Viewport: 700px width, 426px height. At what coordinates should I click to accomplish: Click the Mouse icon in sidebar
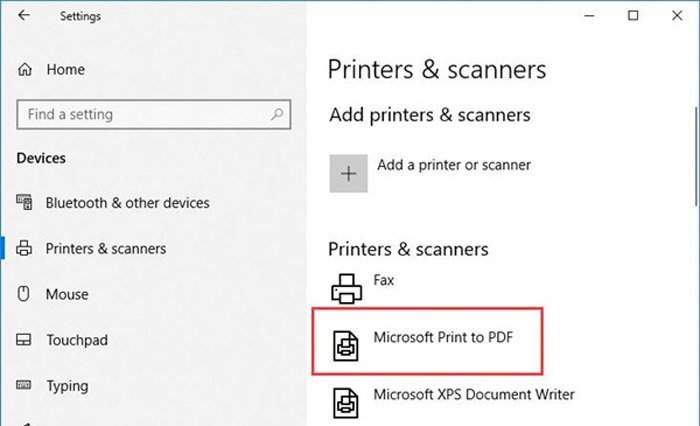coord(24,294)
